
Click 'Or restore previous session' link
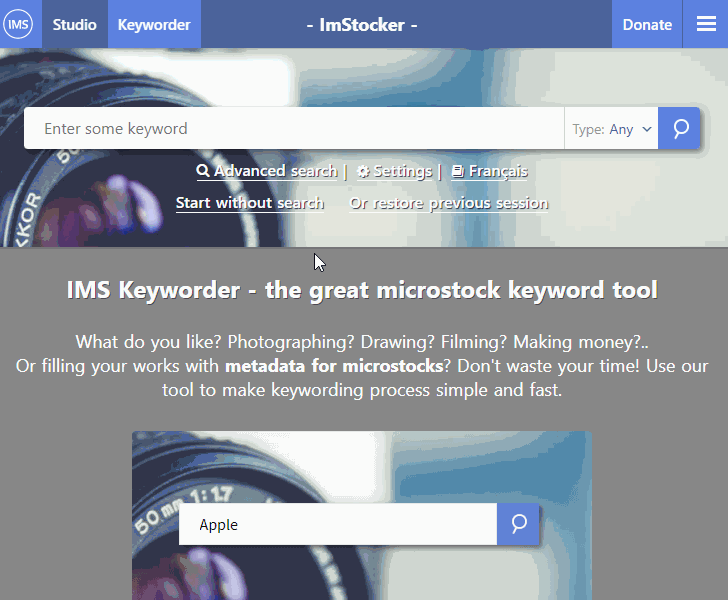[448, 203]
